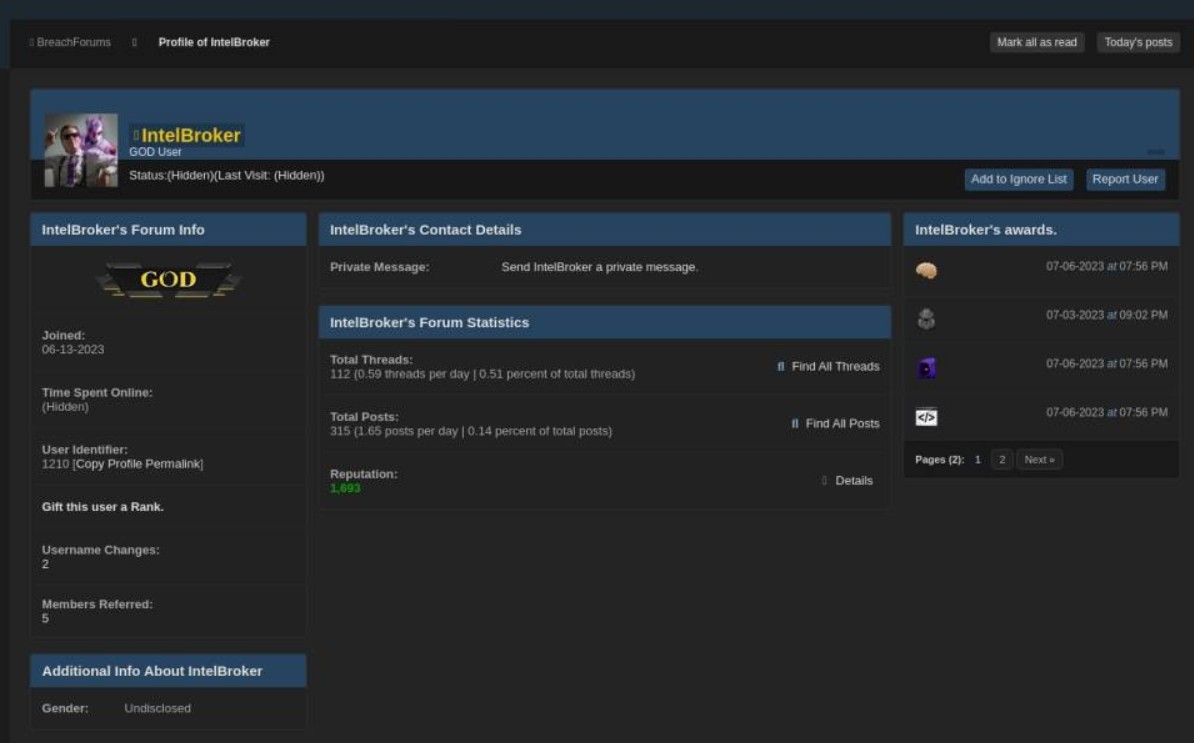The height and width of the screenshot is (743, 1194).
Task: Send IntelBroker a private message
Action: [x=599, y=267]
